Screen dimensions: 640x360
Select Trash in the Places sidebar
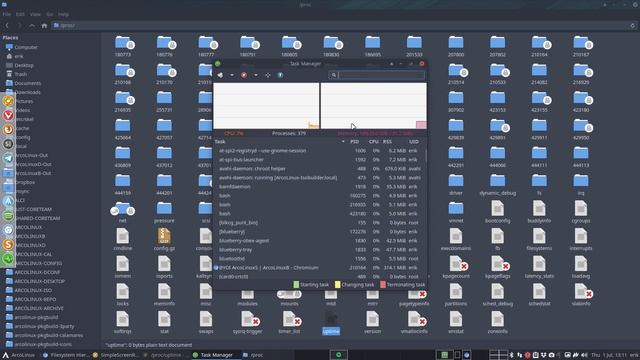20,74
